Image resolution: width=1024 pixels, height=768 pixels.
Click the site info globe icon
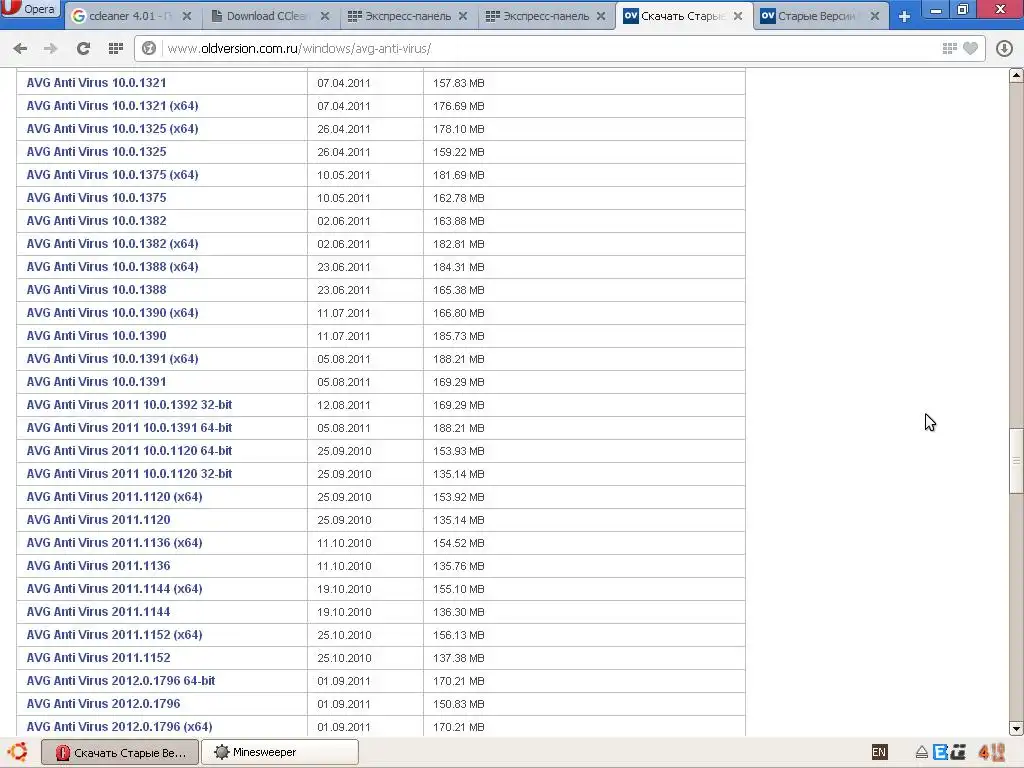pos(149,48)
